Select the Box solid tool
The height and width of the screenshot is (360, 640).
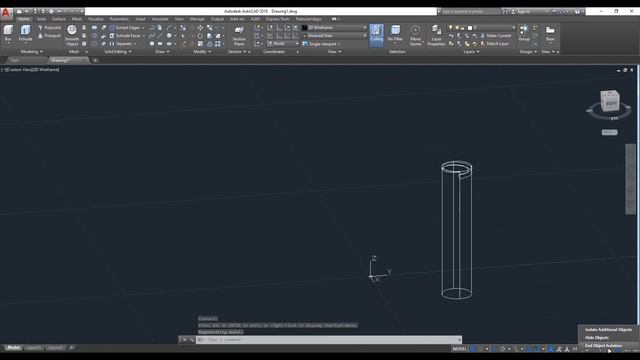coord(9,34)
